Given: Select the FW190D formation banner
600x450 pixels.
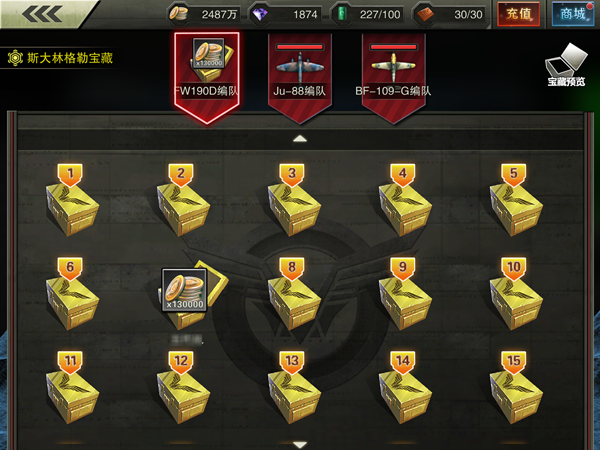Looking at the screenshot, I should [x=207, y=78].
